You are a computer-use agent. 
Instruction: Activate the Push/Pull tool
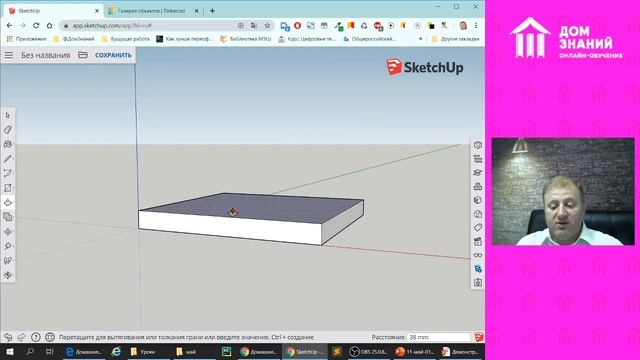coord(8,202)
